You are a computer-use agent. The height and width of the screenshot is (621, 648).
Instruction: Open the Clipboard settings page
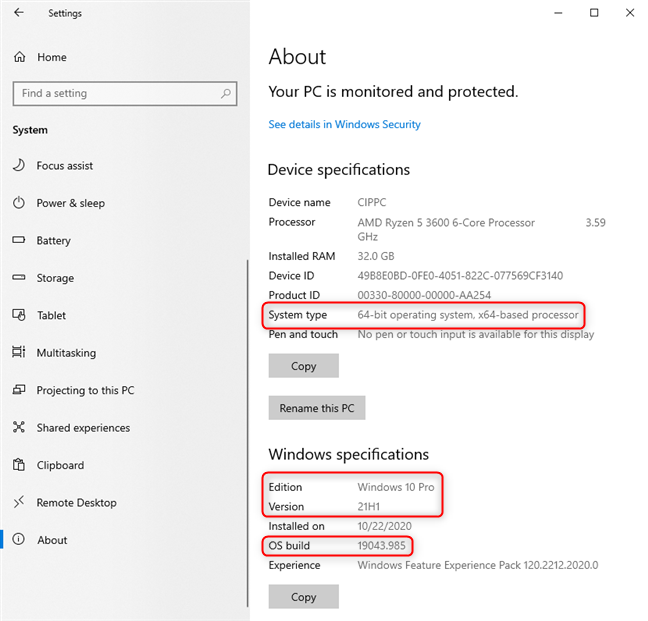click(60, 465)
